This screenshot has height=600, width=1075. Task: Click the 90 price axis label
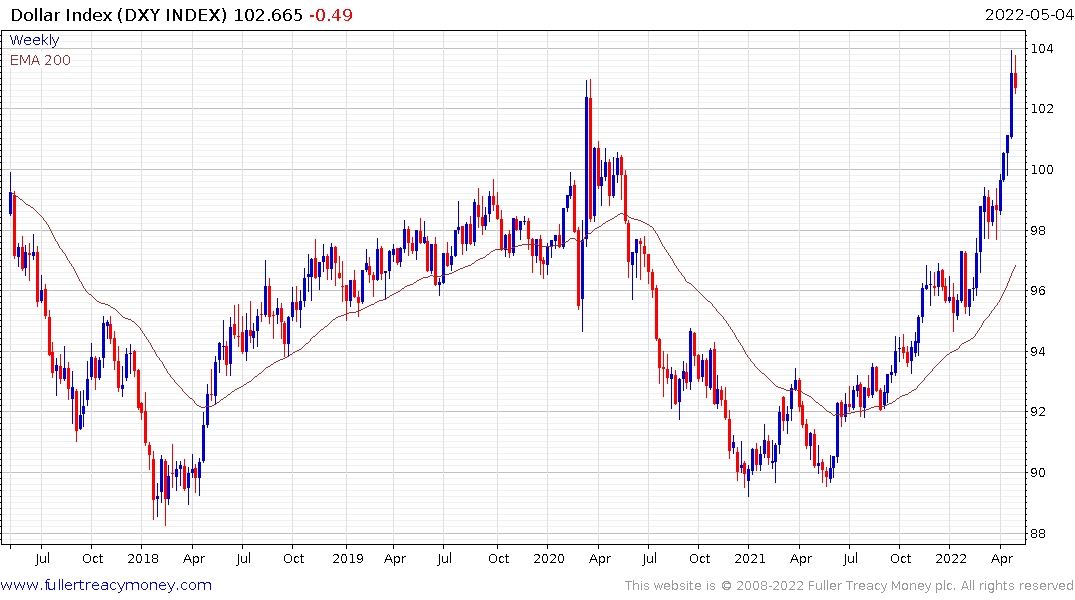[1038, 472]
